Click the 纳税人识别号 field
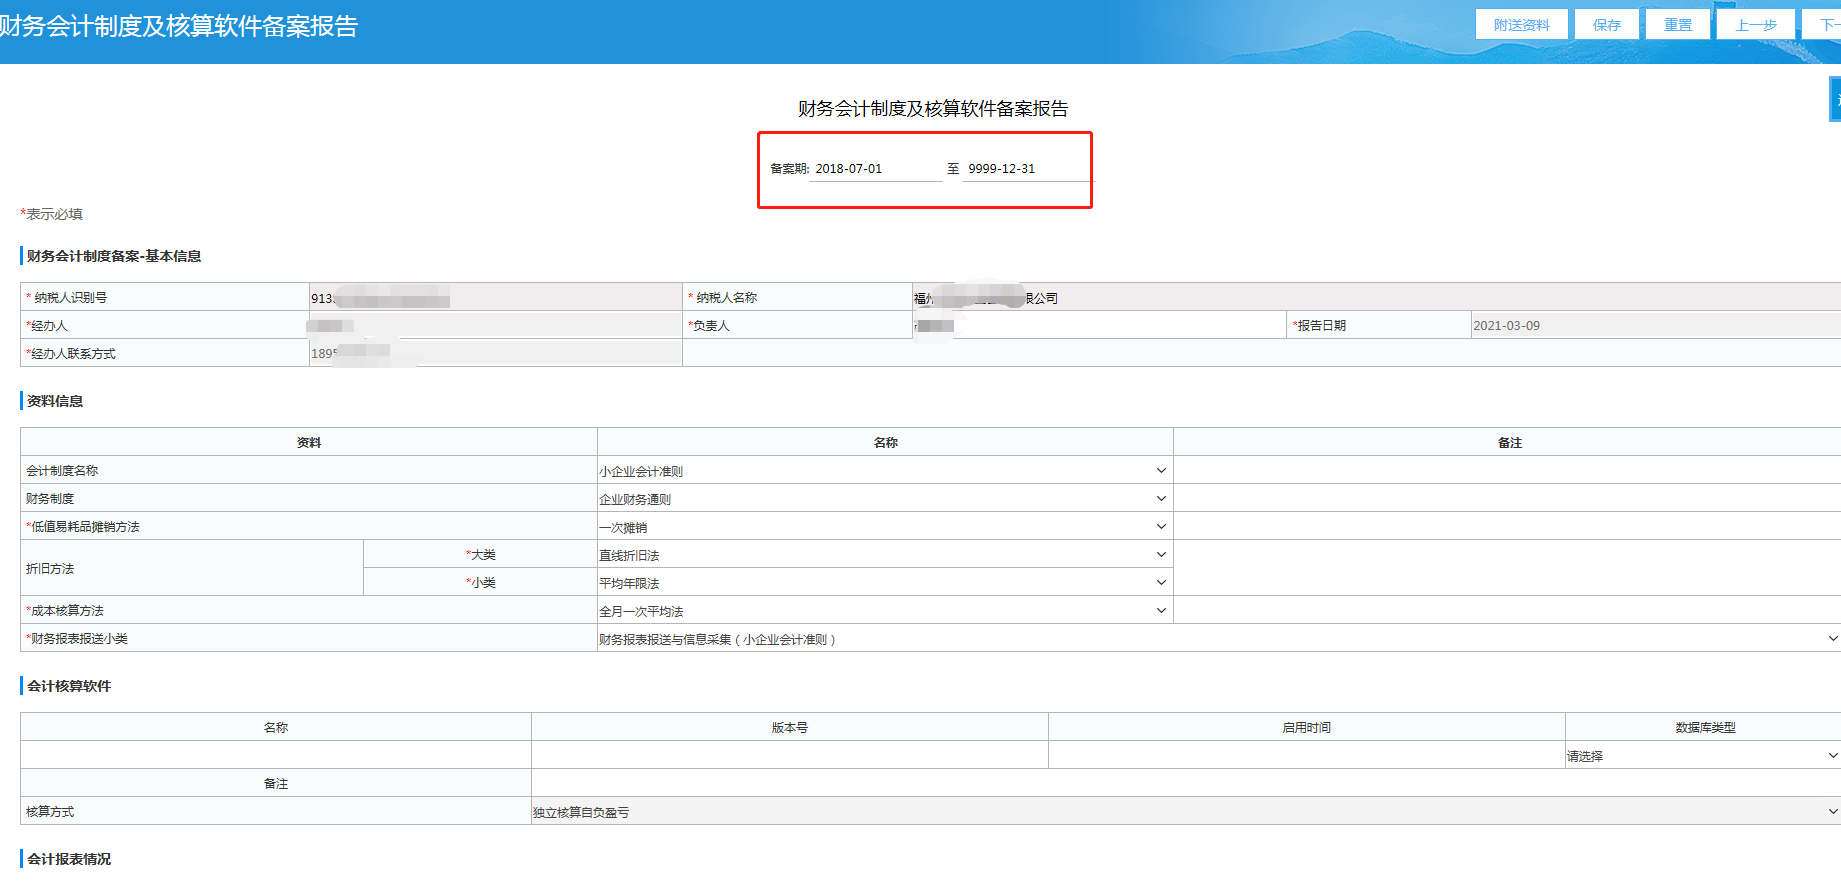Image resolution: width=1841 pixels, height=881 pixels. [496, 297]
